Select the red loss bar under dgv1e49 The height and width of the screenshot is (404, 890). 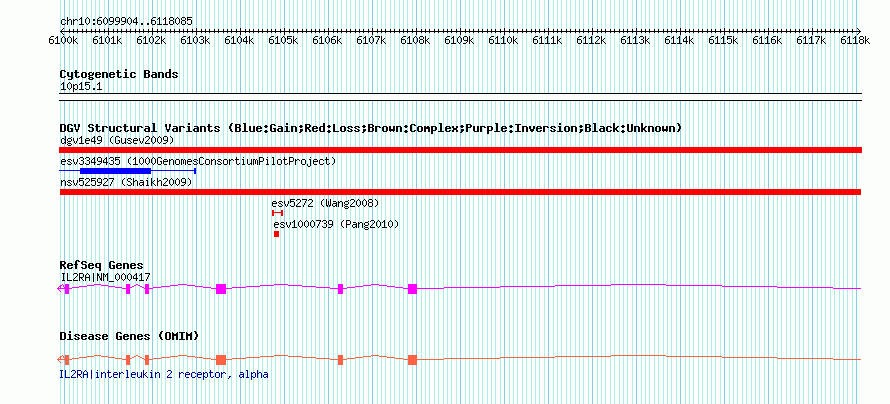click(460, 150)
